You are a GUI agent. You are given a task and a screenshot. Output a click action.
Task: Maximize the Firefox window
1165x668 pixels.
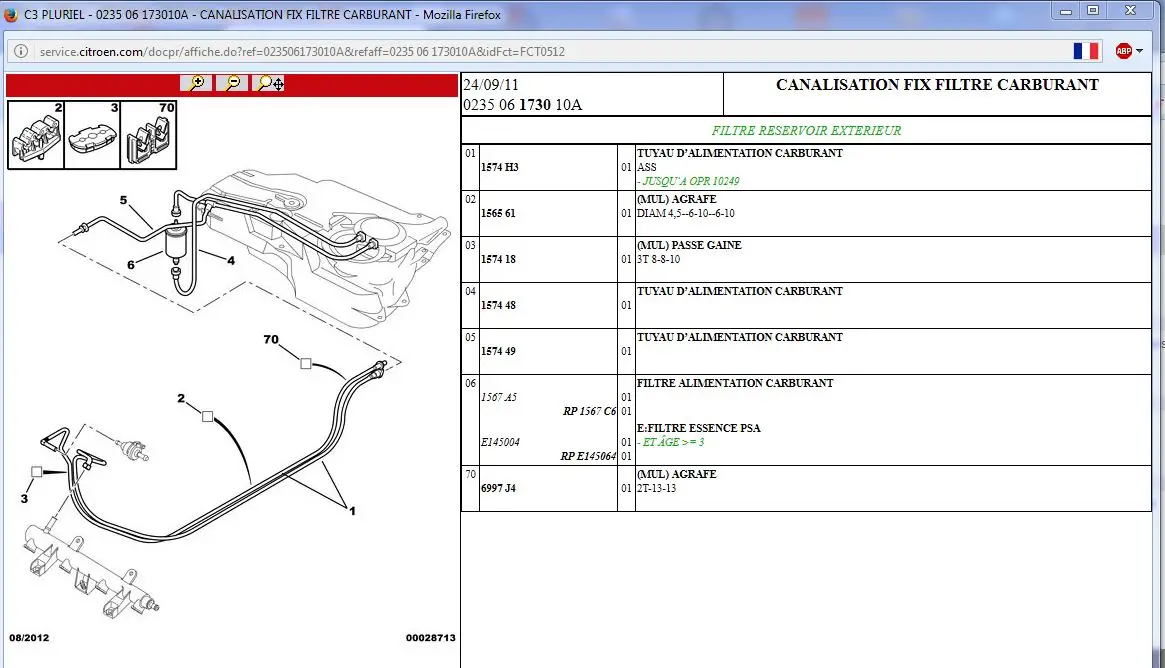point(1092,10)
